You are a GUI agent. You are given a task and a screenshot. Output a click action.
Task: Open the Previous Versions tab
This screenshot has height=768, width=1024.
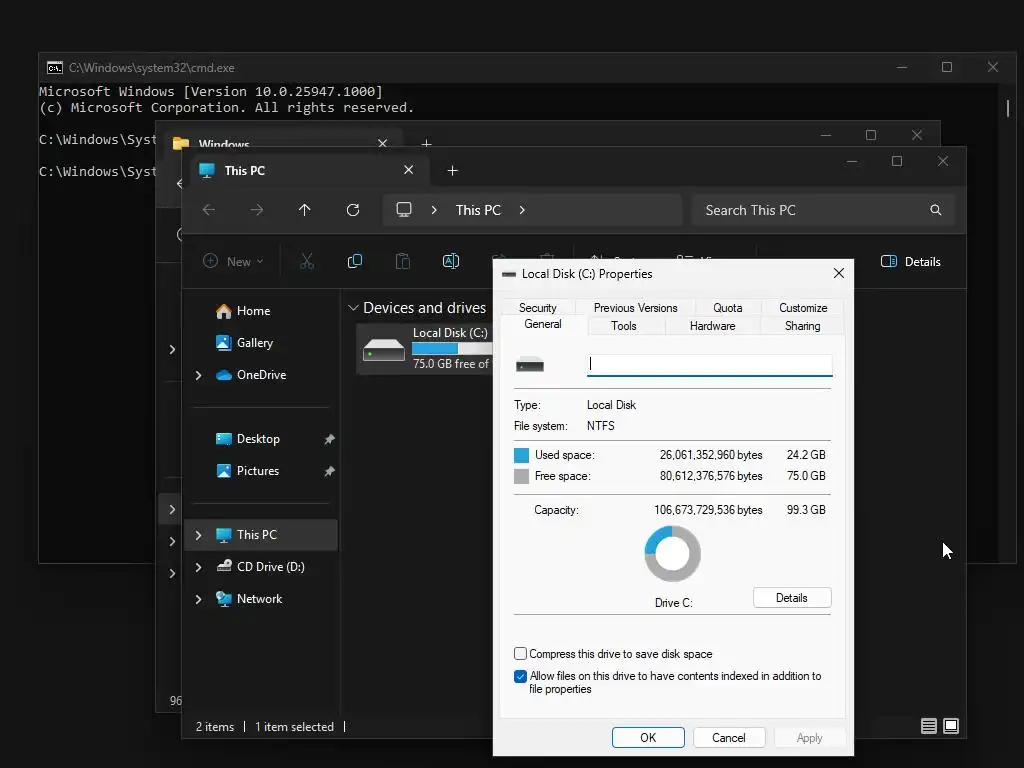point(635,308)
